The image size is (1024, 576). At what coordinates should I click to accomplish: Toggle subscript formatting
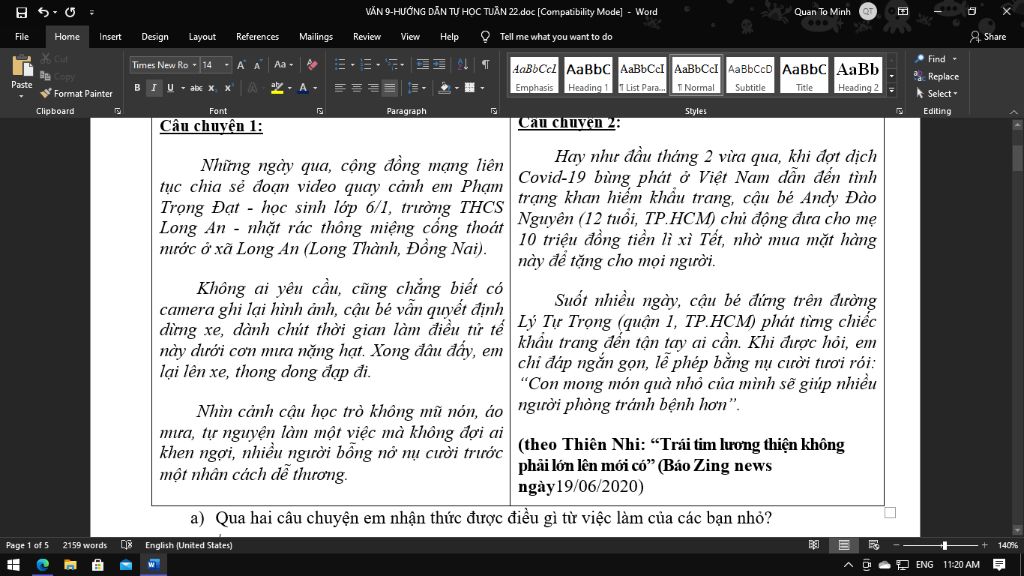coord(211,88)
